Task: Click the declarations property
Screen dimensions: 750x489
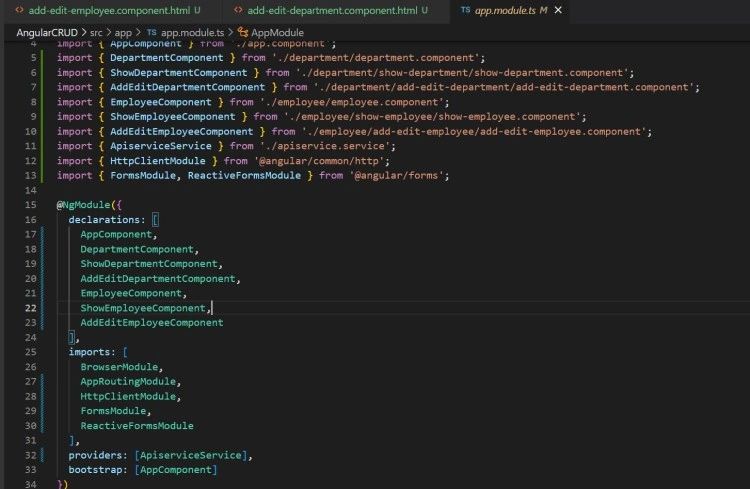Action: click(x=104, y=220)
